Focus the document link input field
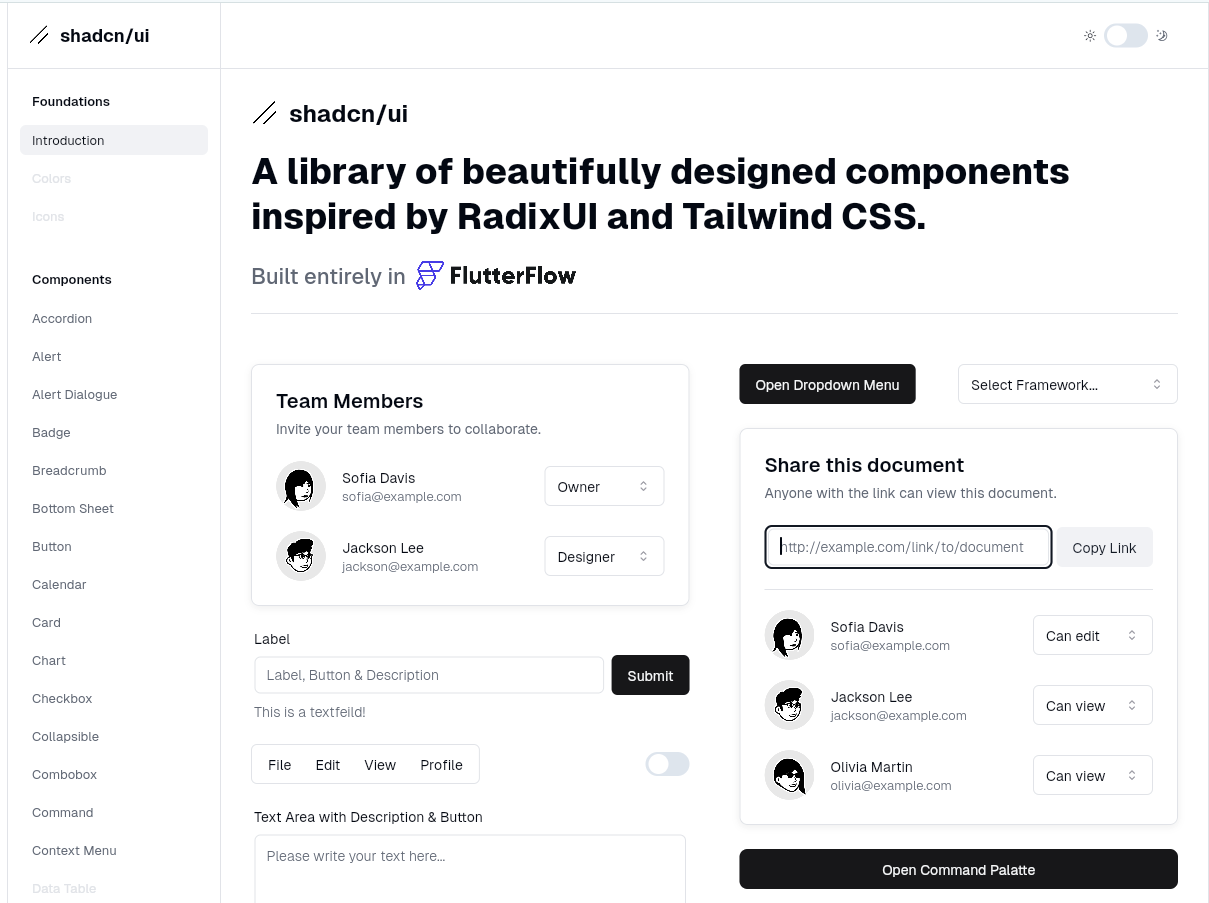The height and width of the screenshot is (903, 1209). pyautogui.click(x=908, y=547)
